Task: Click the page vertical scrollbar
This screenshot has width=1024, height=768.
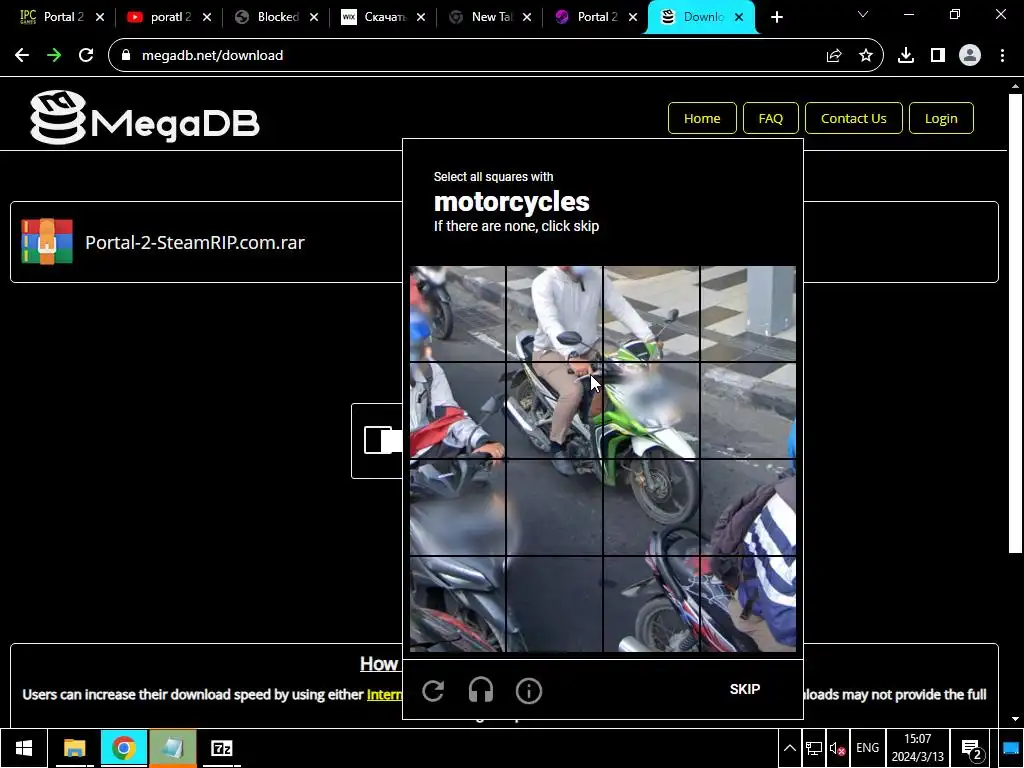Action: (x=1015, y=323)
